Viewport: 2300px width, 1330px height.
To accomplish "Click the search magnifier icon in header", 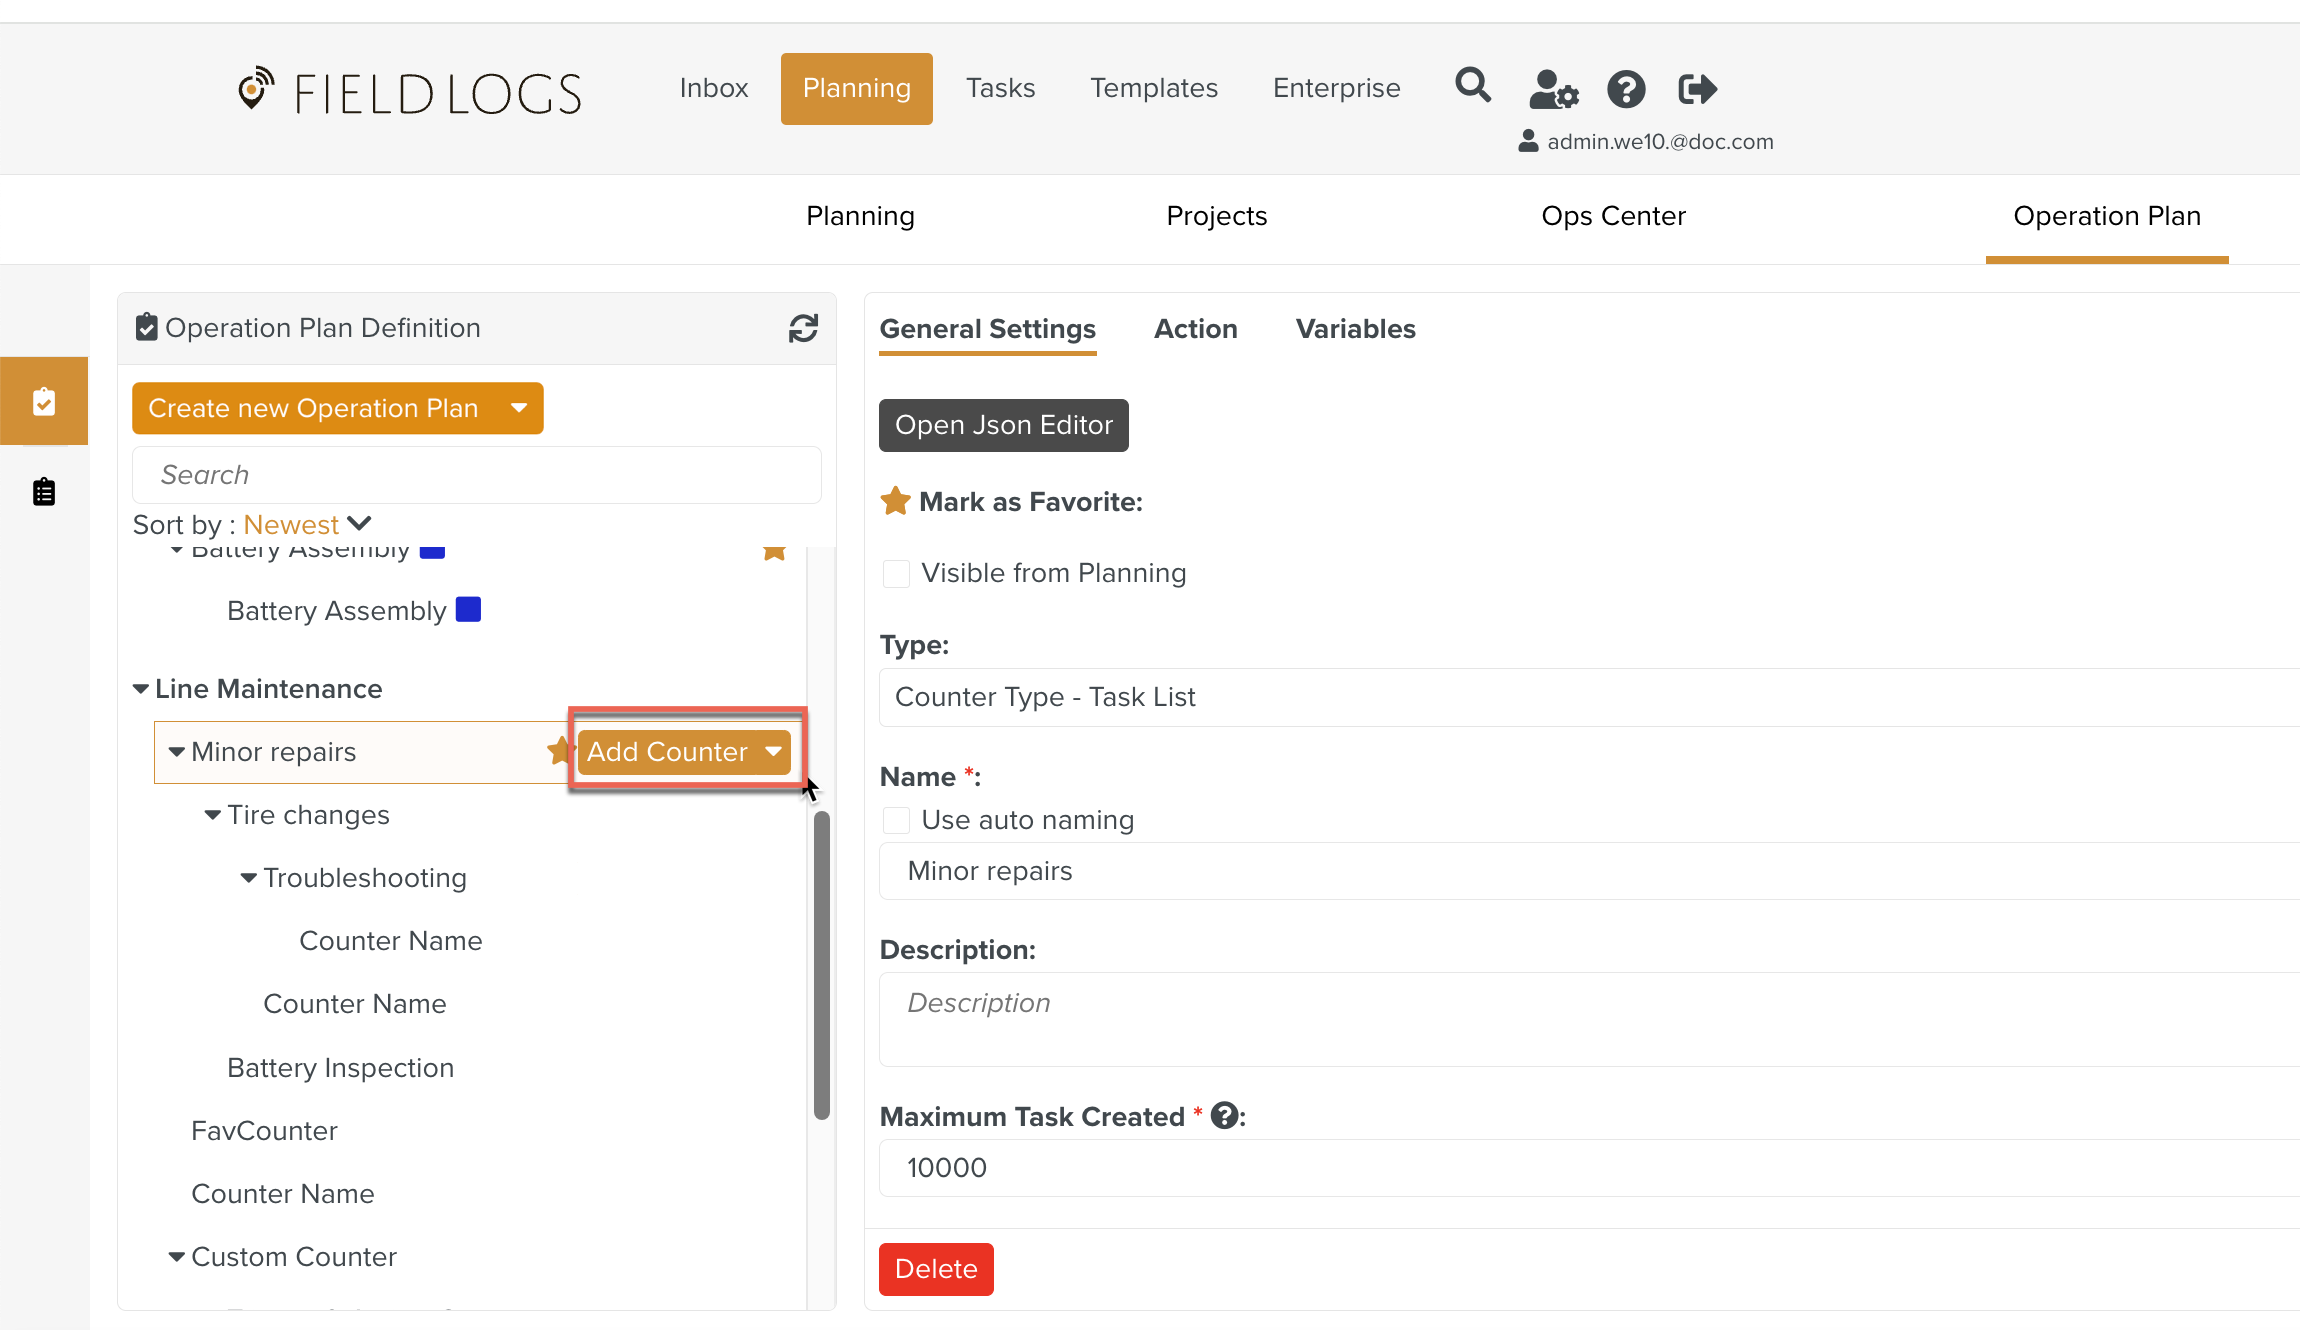I will 1472,87.
